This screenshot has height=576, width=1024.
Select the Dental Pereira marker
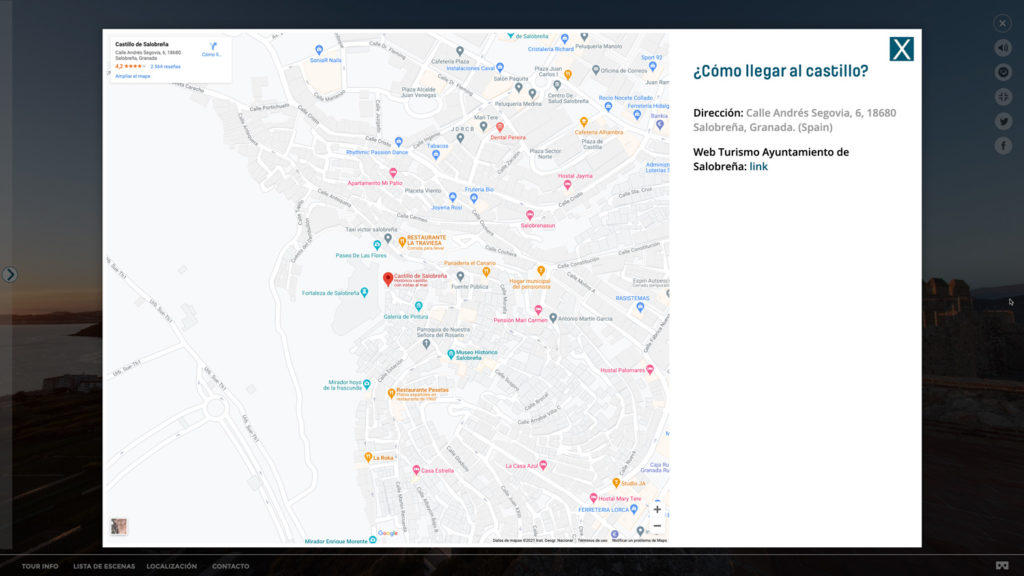click(x=500, y=128)
